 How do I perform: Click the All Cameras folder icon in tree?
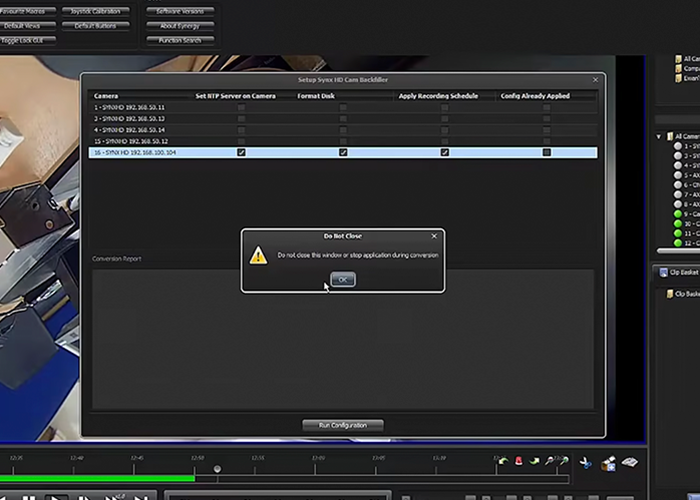coord(670,136)
